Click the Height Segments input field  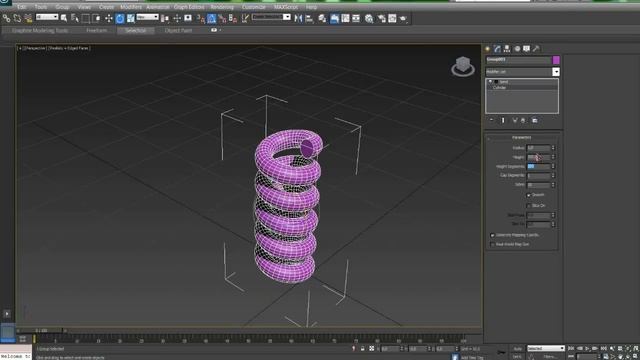[x=538, y=167]
